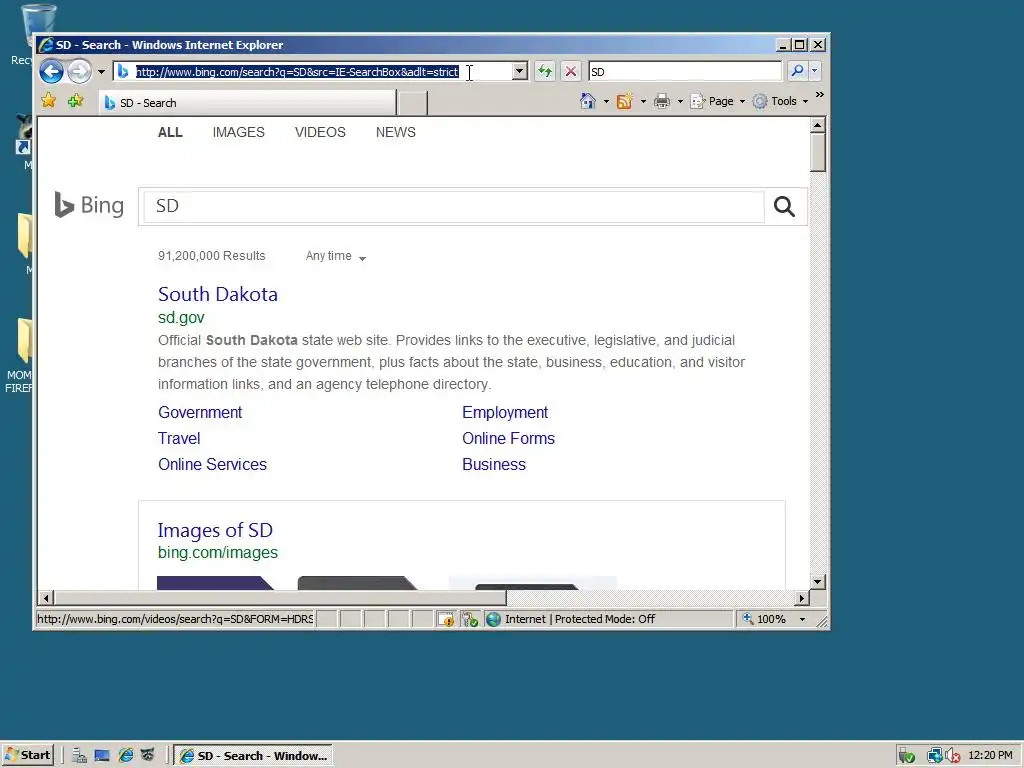Viewport: 1024px width, 768px height.
Task: Open the Travel sublink
Action: [x=179, y=438]
